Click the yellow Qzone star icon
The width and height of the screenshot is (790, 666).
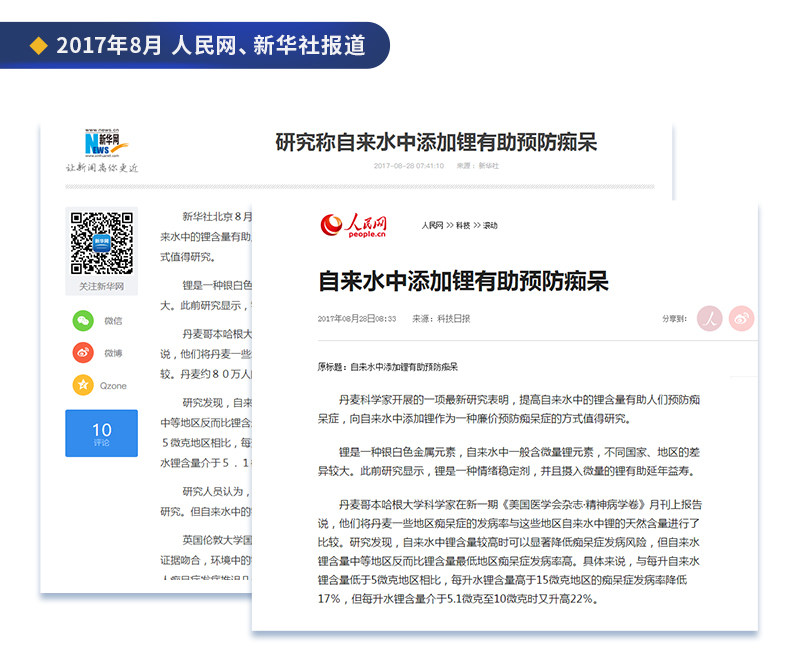[x=83, y=385]
